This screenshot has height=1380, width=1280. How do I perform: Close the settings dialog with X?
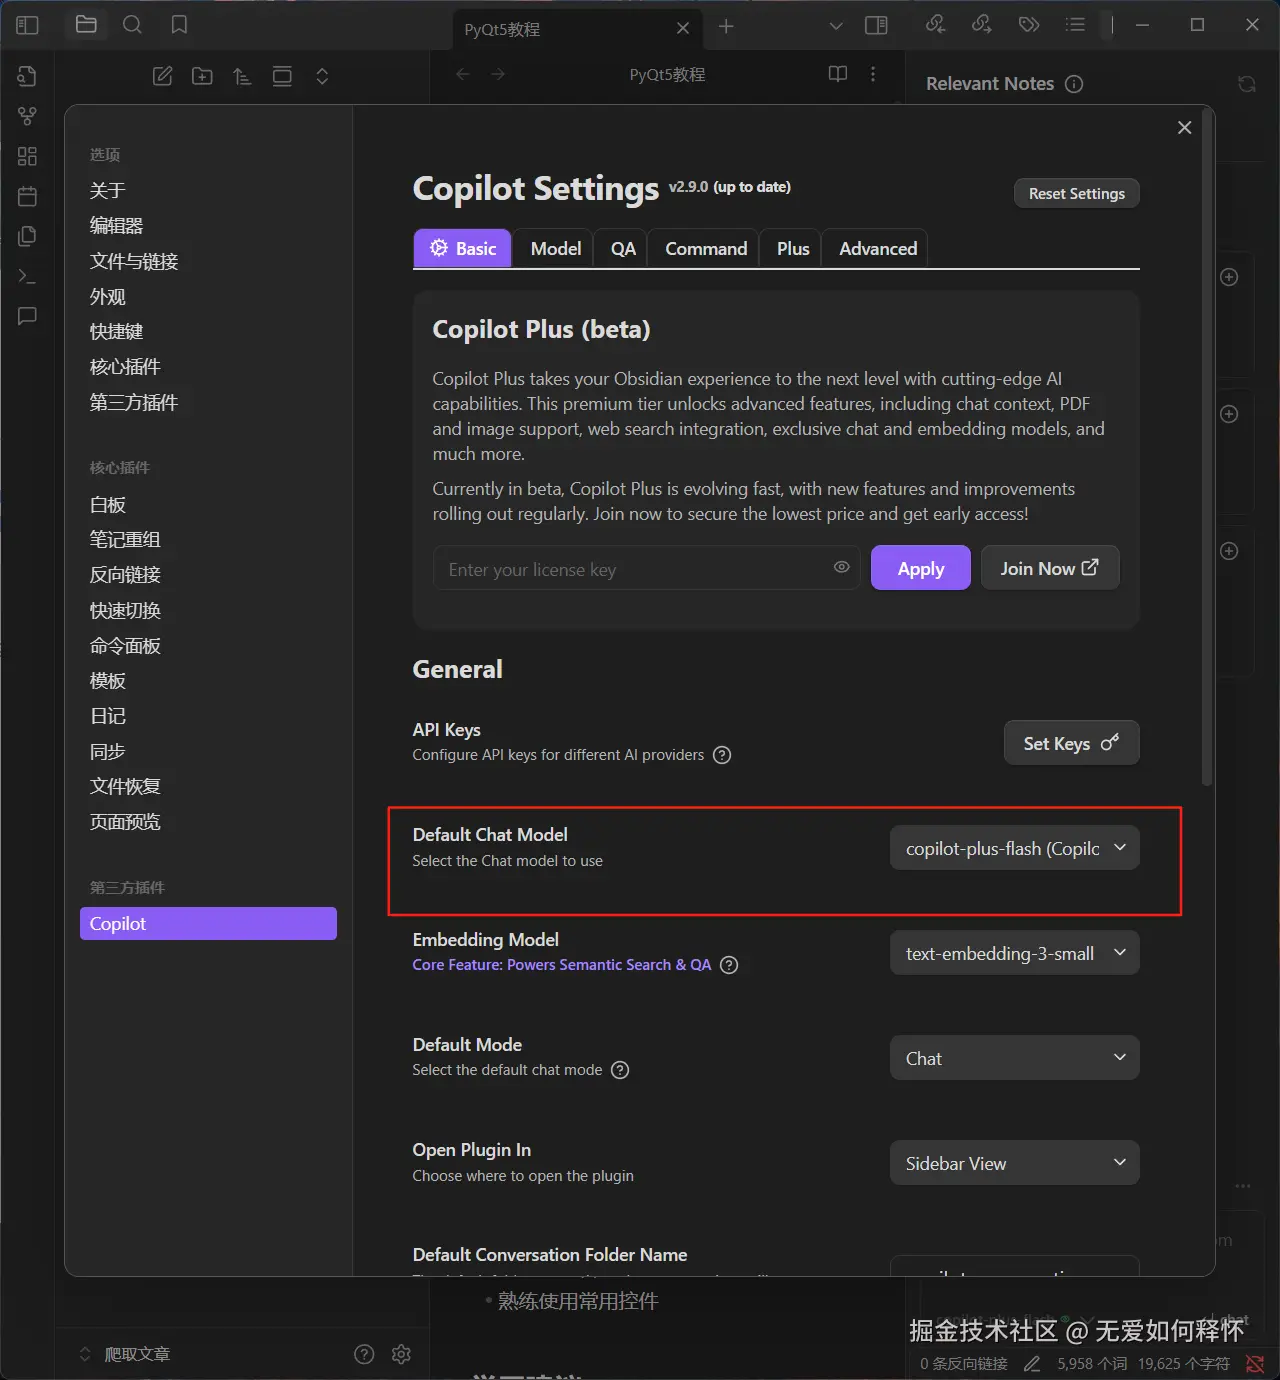[1184, 127]
